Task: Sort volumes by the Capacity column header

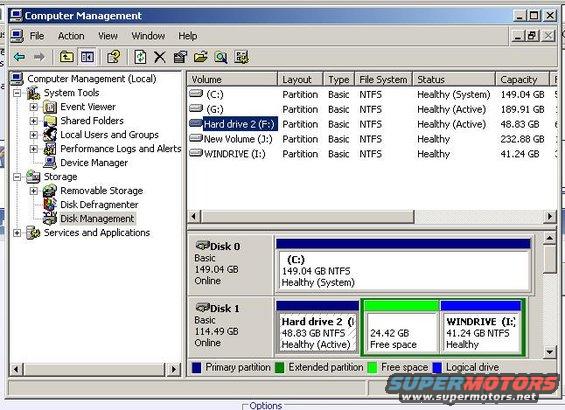Action: click(522, 79)
